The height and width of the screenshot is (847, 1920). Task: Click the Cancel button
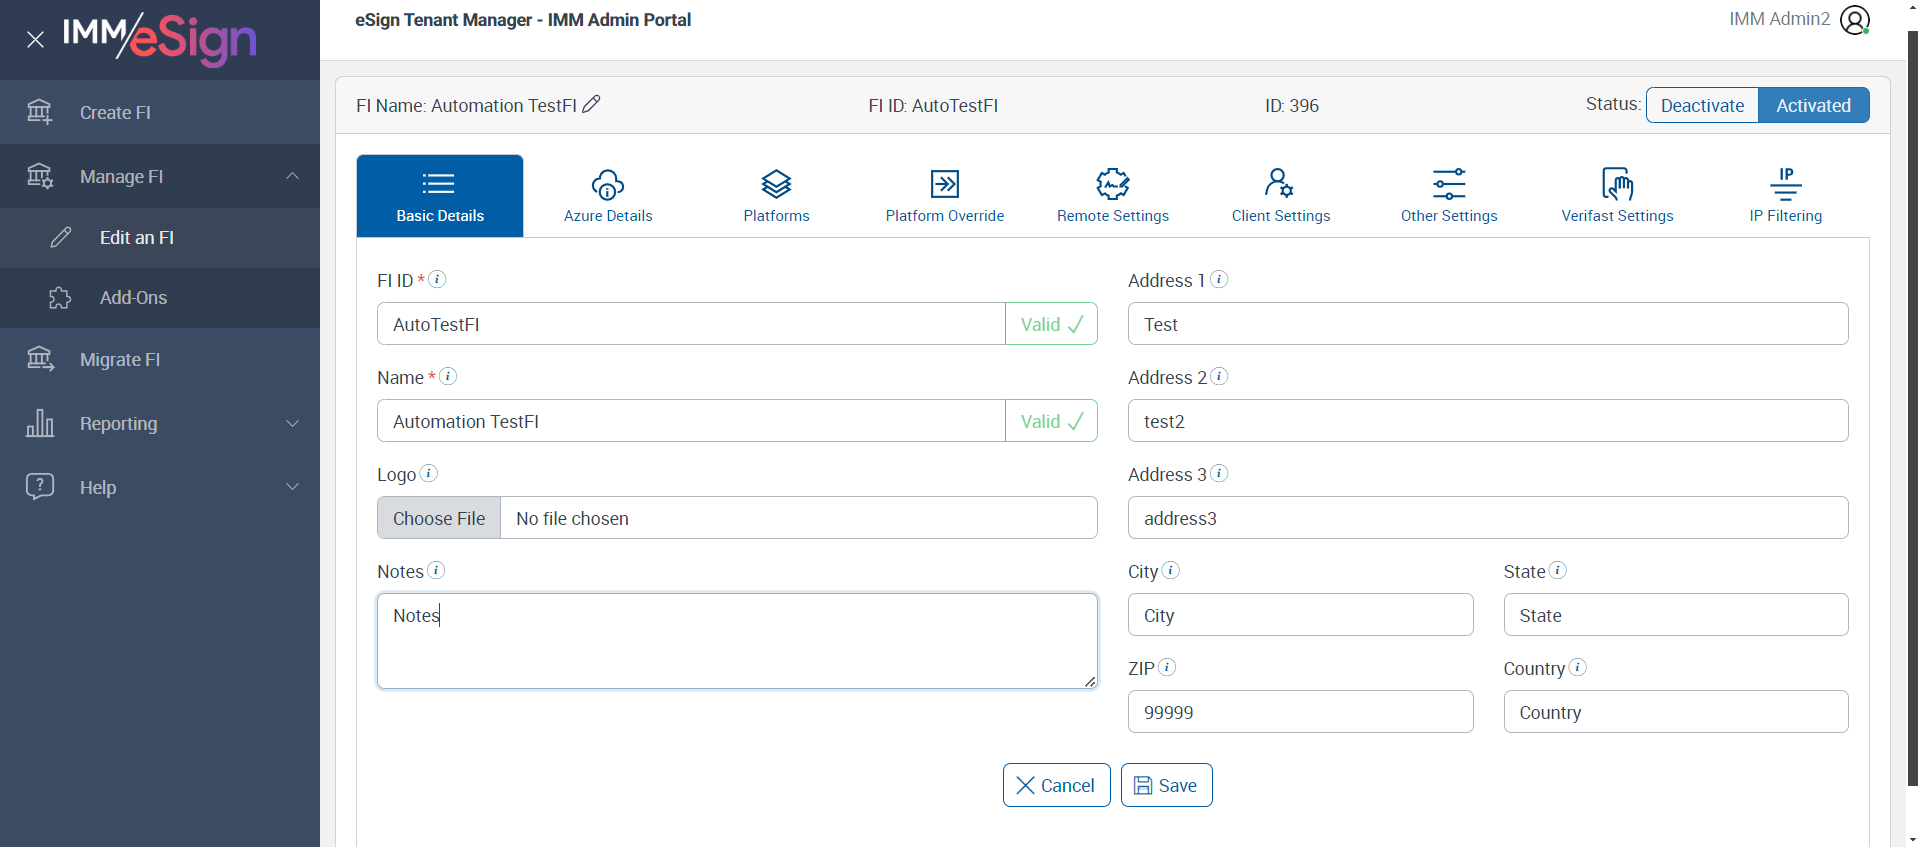pos(1056,785)
